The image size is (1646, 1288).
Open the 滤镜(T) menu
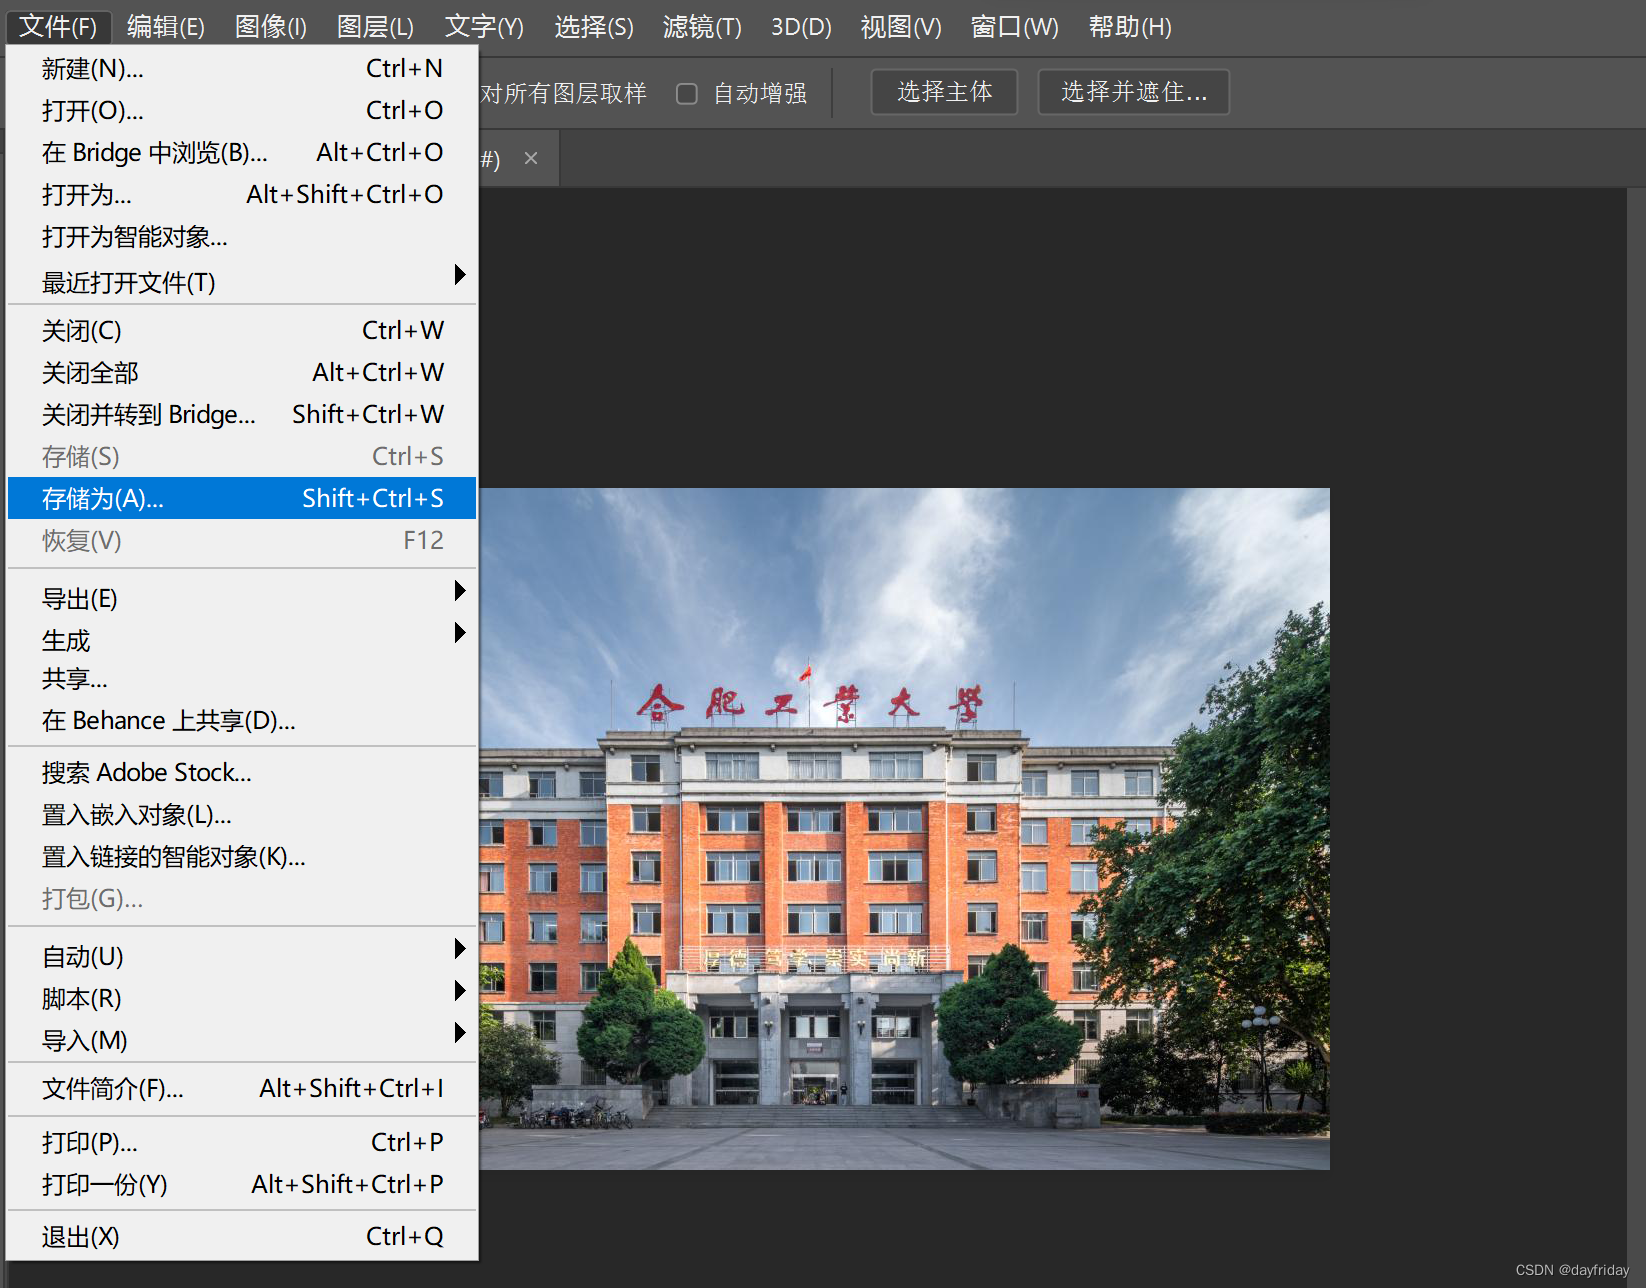702,26
